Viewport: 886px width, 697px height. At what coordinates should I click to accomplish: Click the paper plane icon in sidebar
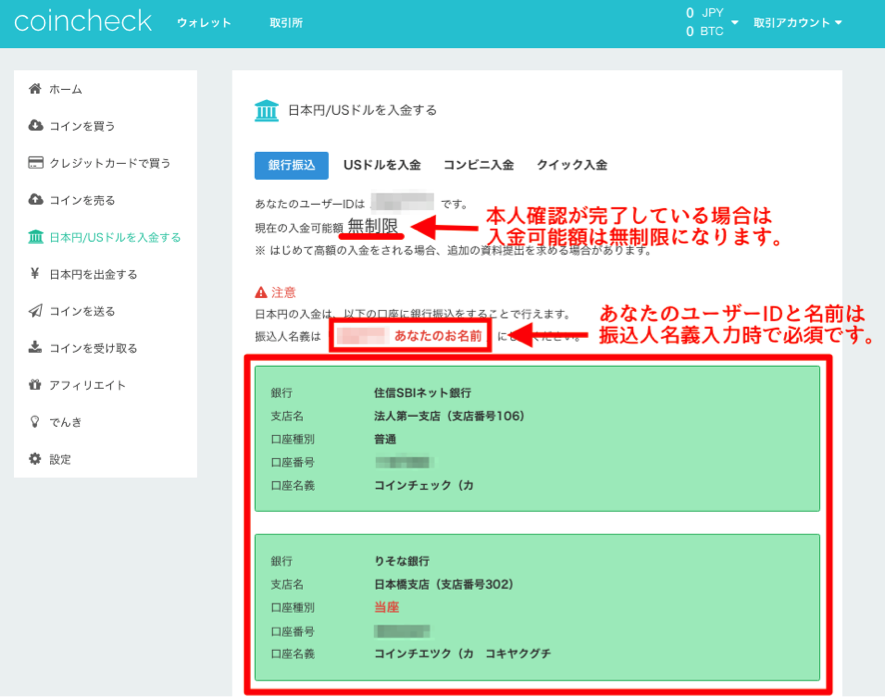[x=35, y=311]
